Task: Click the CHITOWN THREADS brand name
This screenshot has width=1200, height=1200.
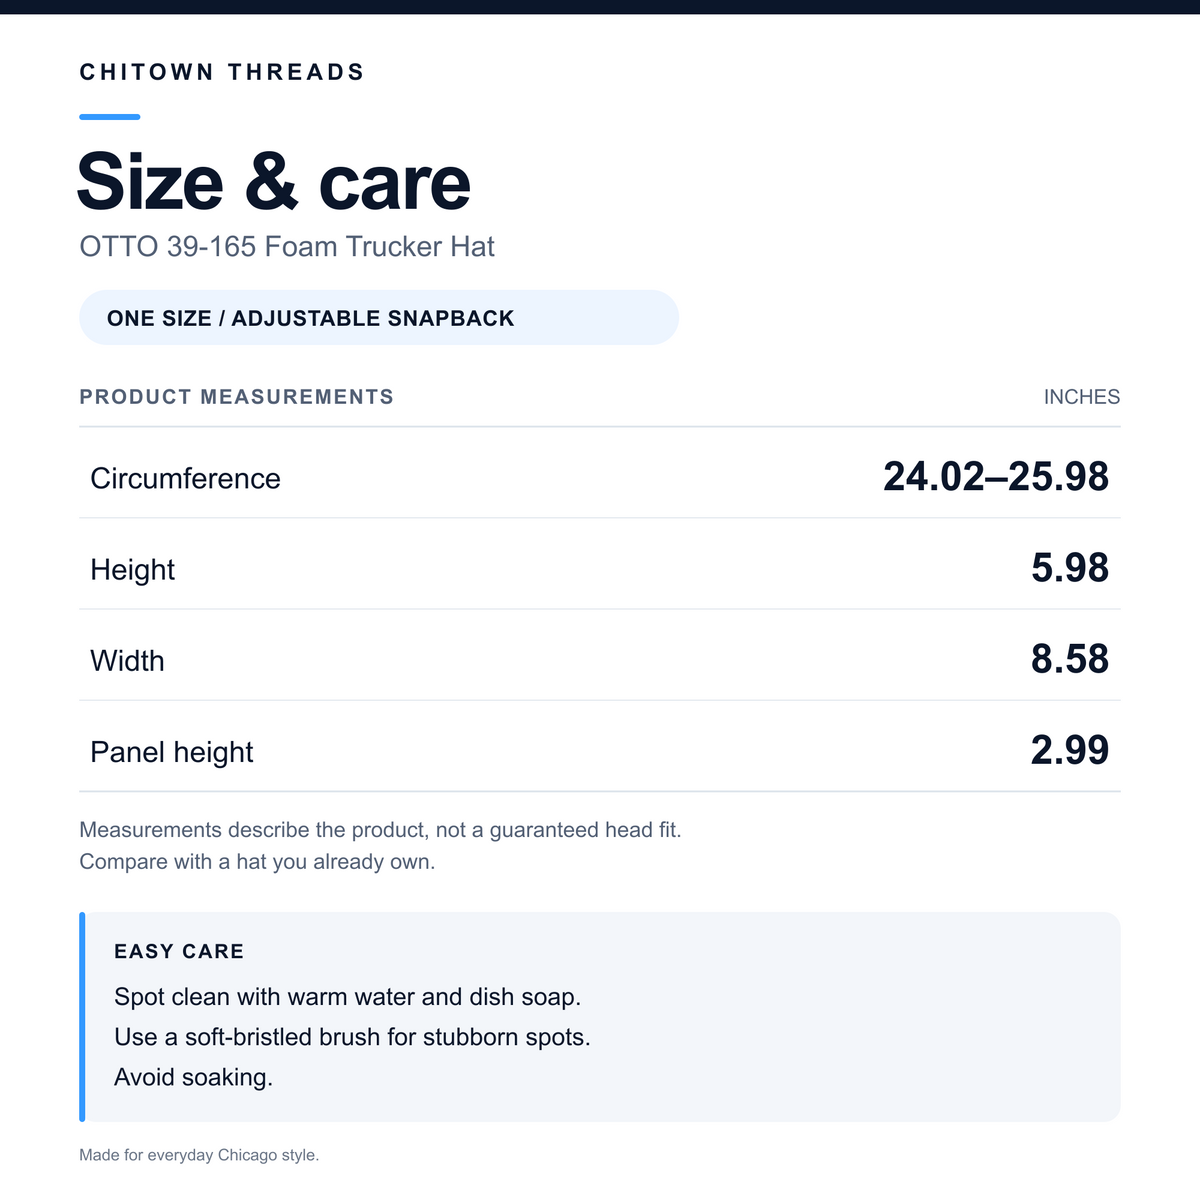Action: tap(222, 72)
